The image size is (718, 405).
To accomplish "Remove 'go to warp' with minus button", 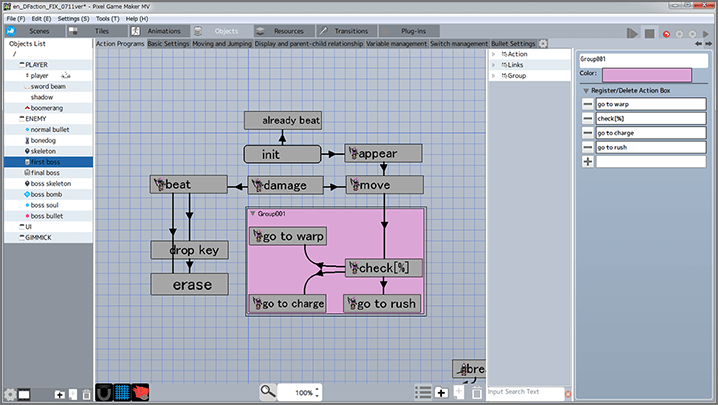I will pyautogui.click(x=587, y=104).
